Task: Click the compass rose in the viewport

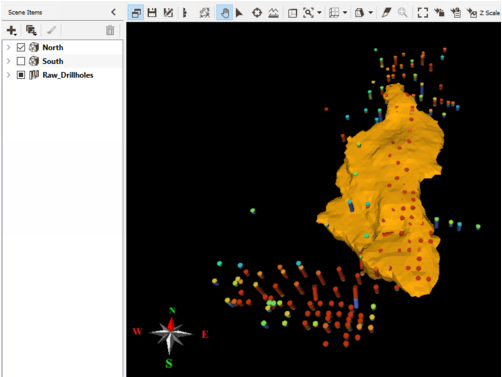Action: (x=170, y=334)
